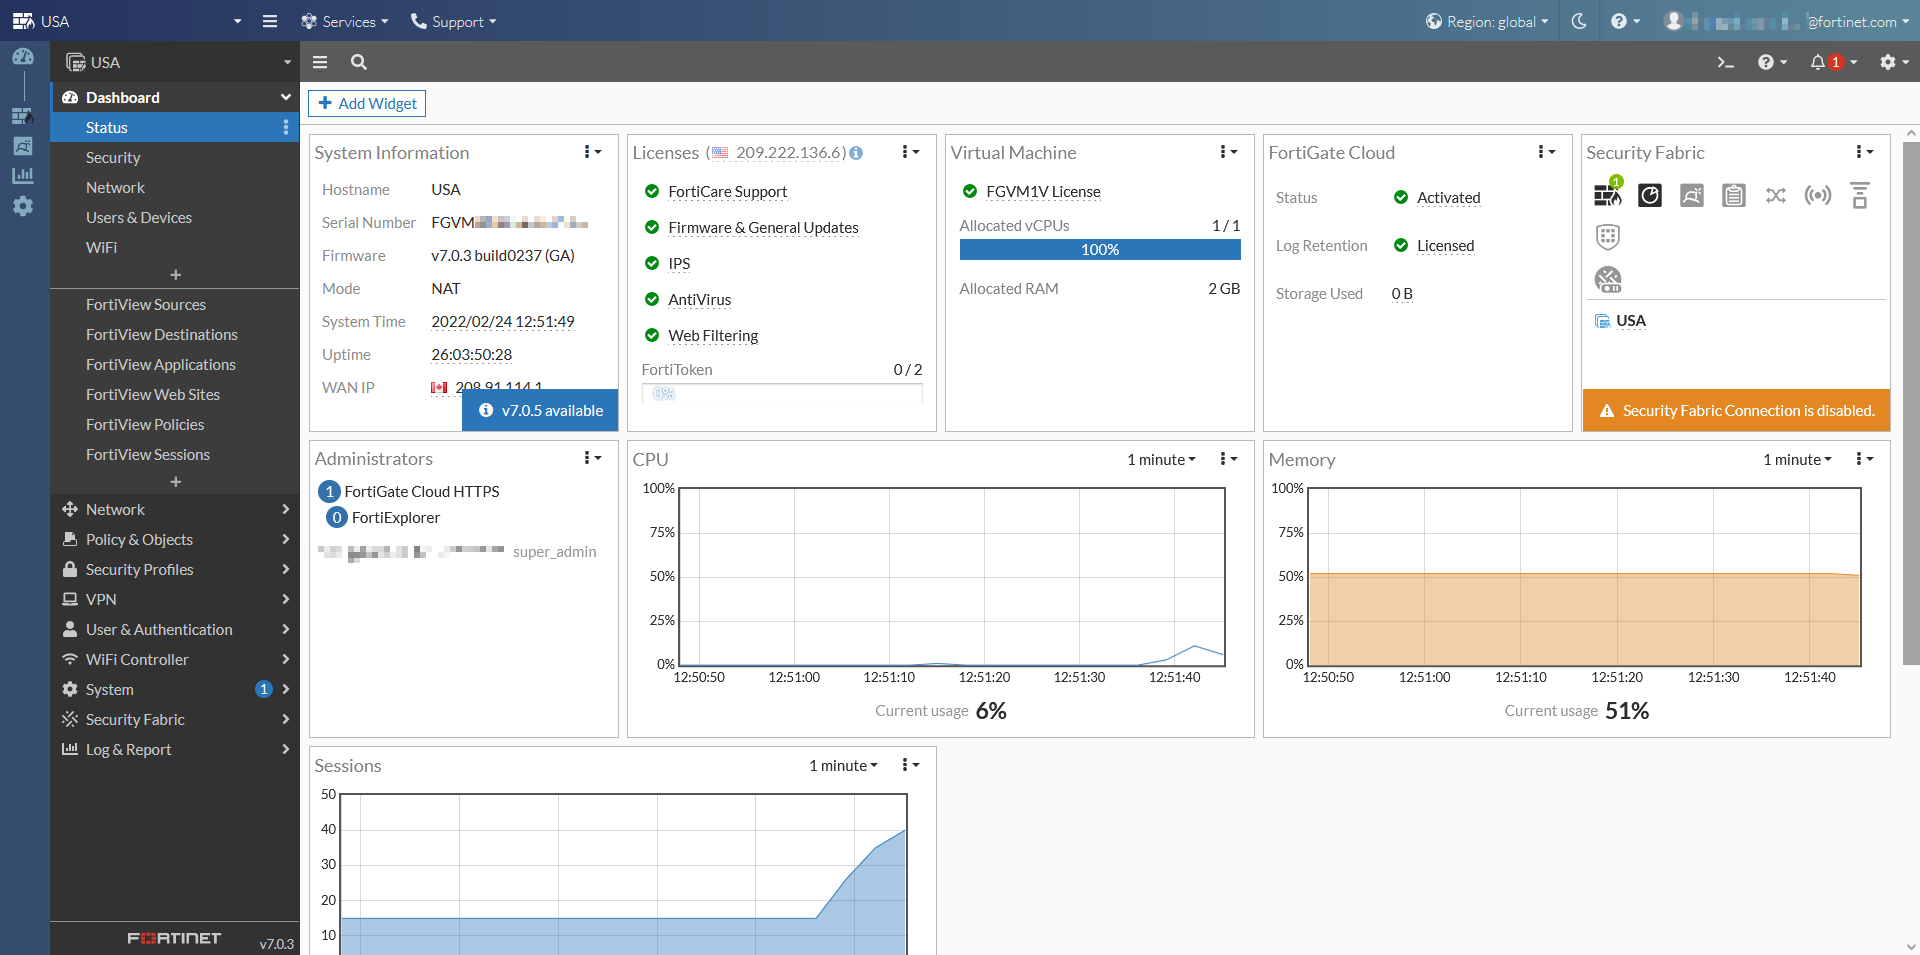
Task: Open the CLI console from the toolbar
Action: pyautogui.click(x=1726, y=62)
